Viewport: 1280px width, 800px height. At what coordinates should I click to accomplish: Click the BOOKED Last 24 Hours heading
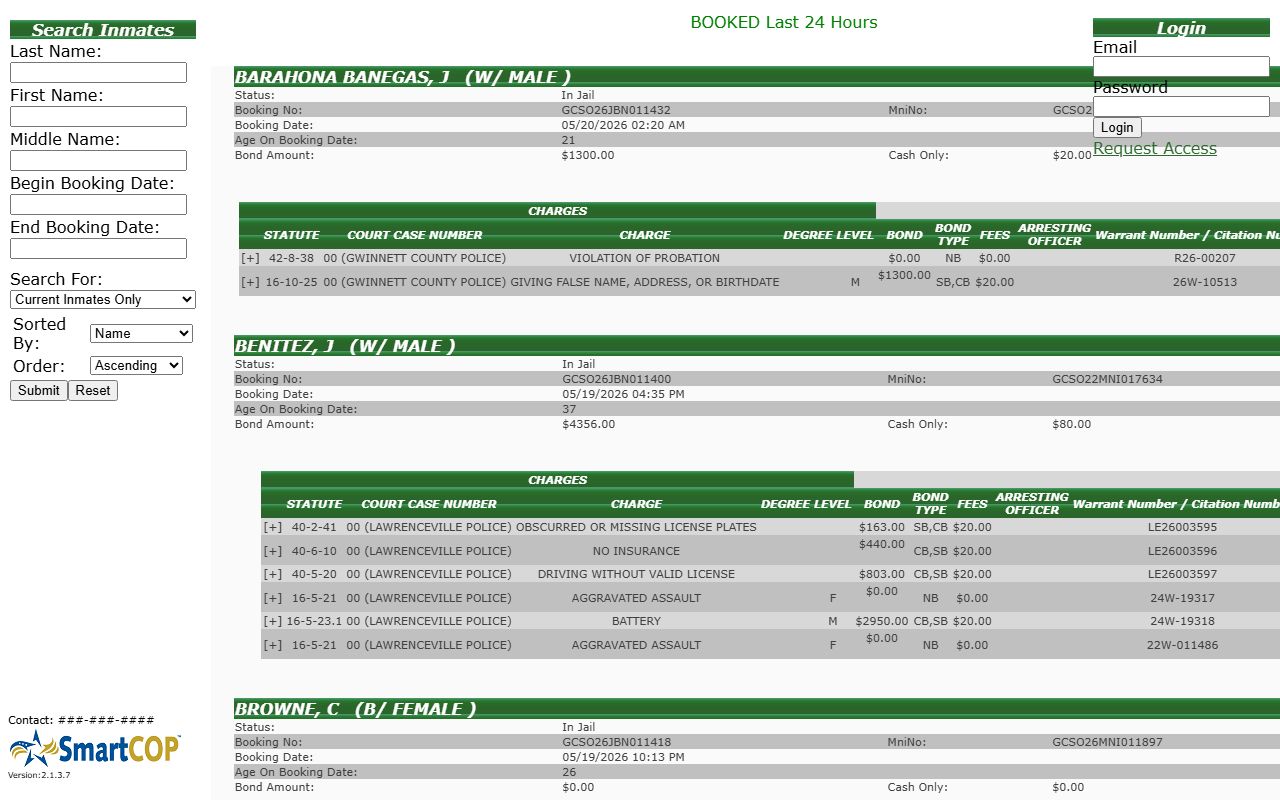point(784,22)
